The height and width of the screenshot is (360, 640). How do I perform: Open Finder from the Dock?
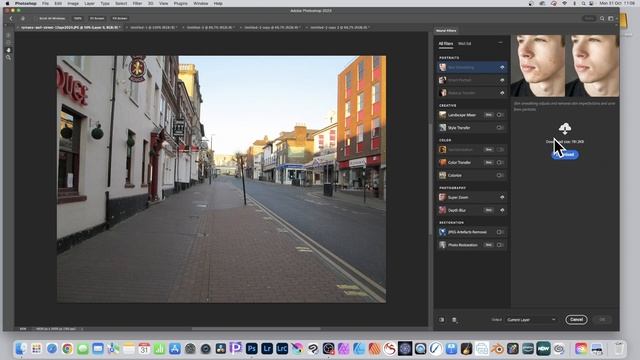21,349
